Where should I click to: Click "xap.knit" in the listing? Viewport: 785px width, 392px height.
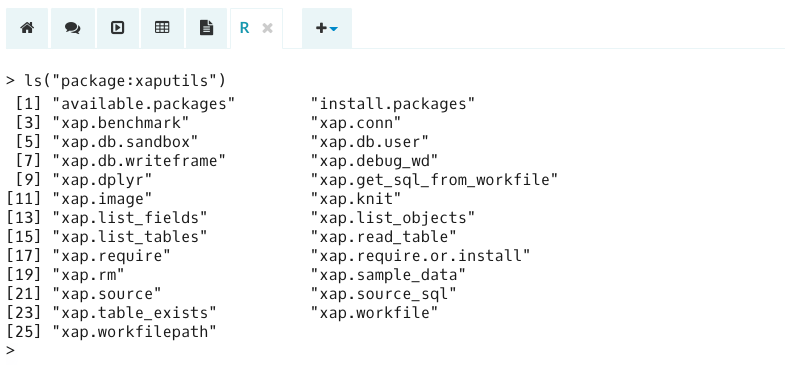(356, 199)
